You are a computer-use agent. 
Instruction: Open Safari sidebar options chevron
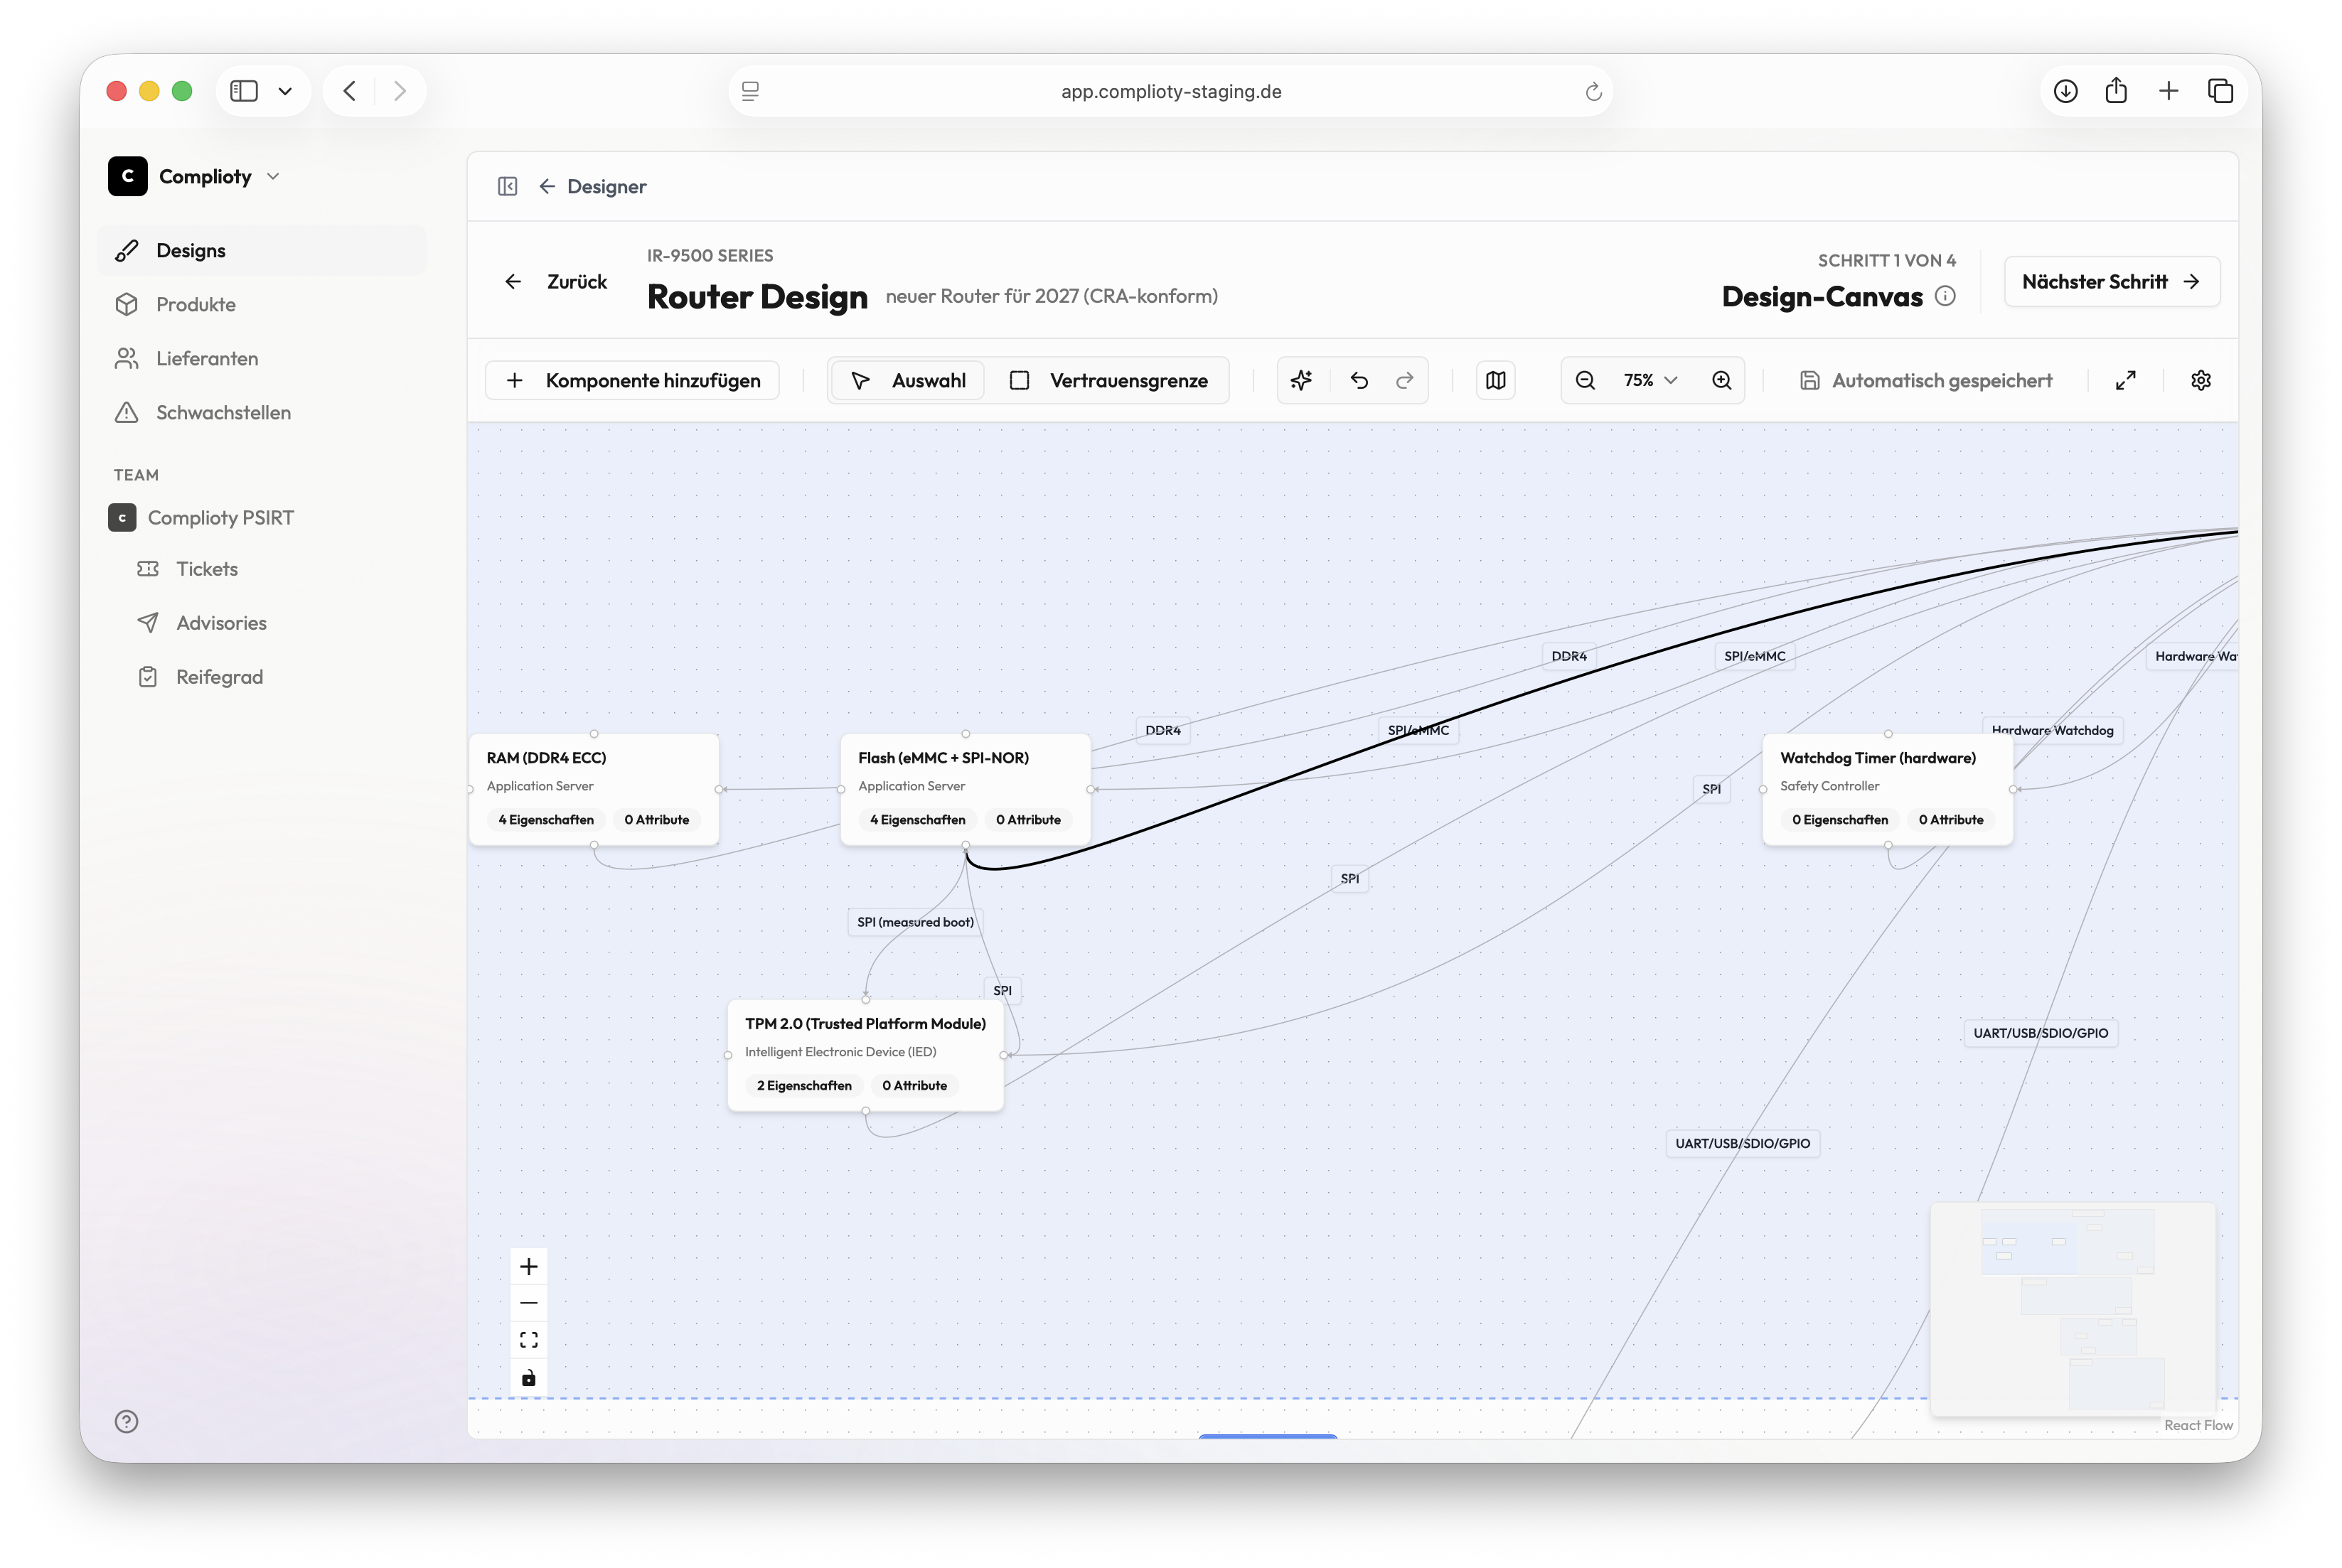(x=285, y=91)
